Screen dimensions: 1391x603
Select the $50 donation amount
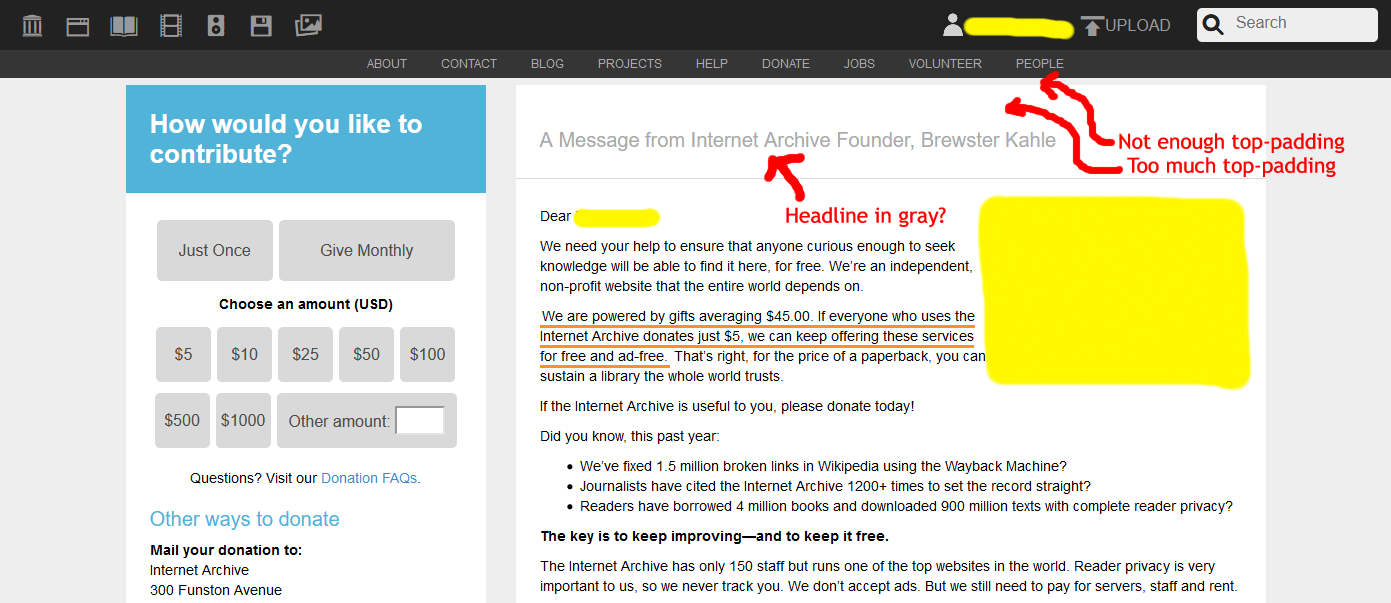coord(366,354)
